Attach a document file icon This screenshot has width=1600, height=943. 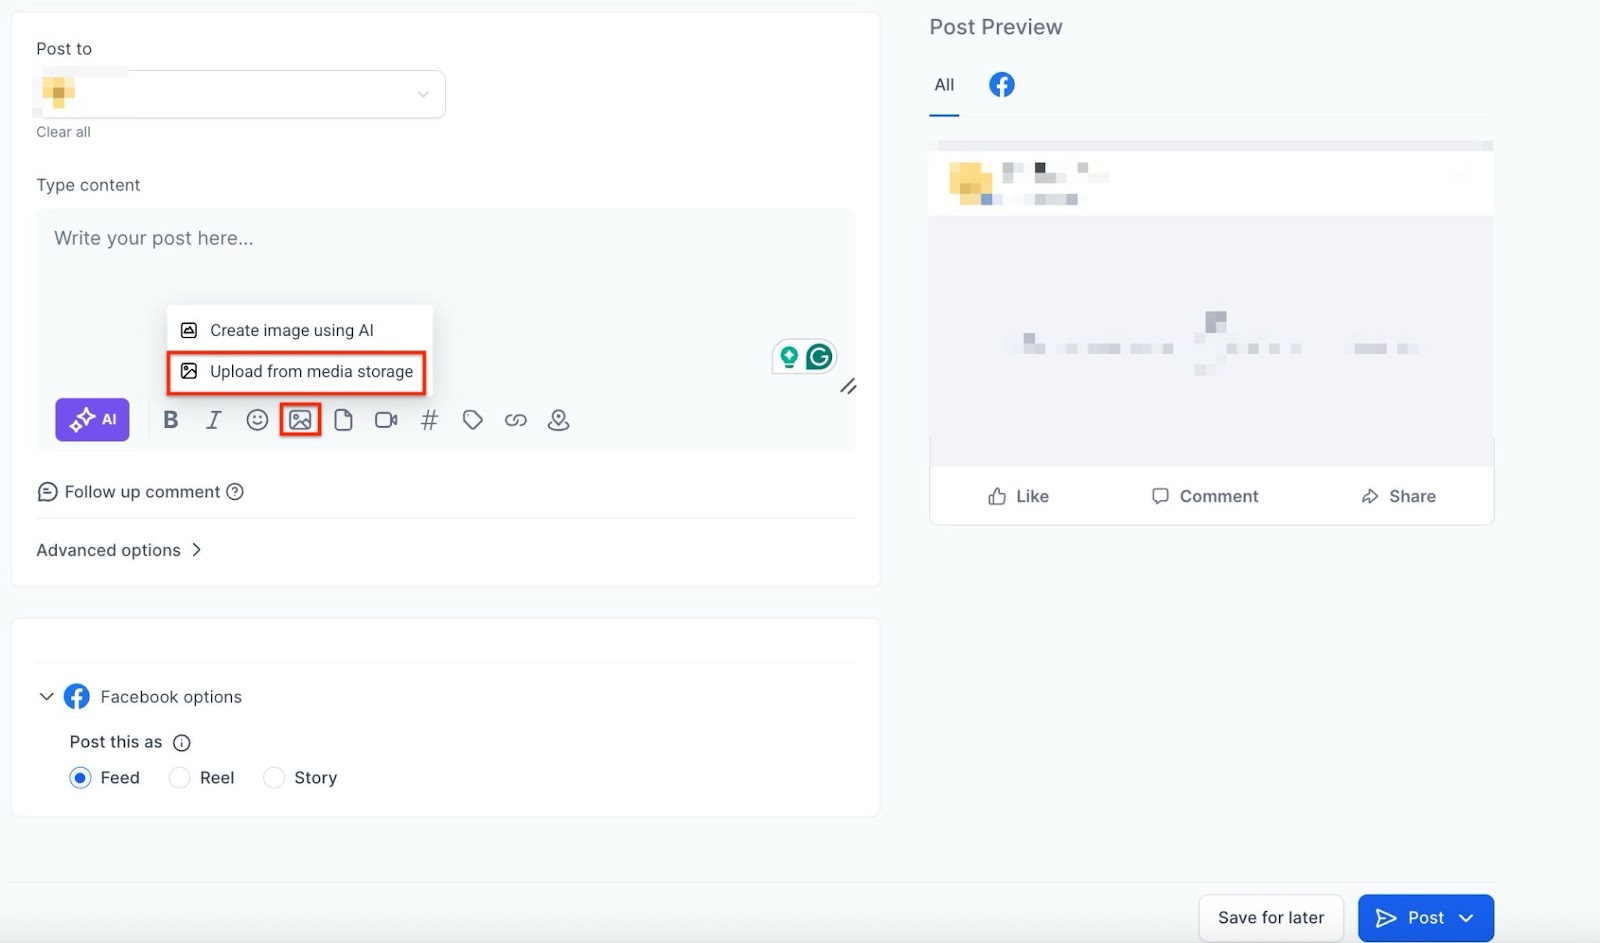343,420
